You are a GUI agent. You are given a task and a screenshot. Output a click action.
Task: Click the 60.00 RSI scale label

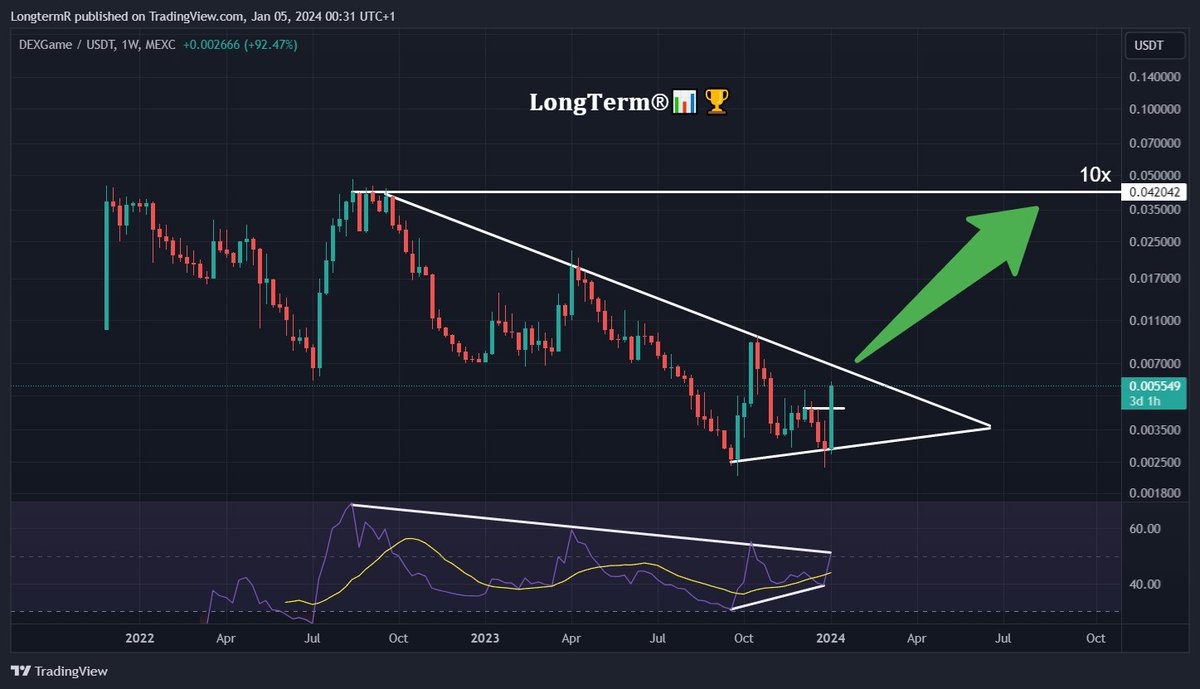click(x=1145, y=529)
